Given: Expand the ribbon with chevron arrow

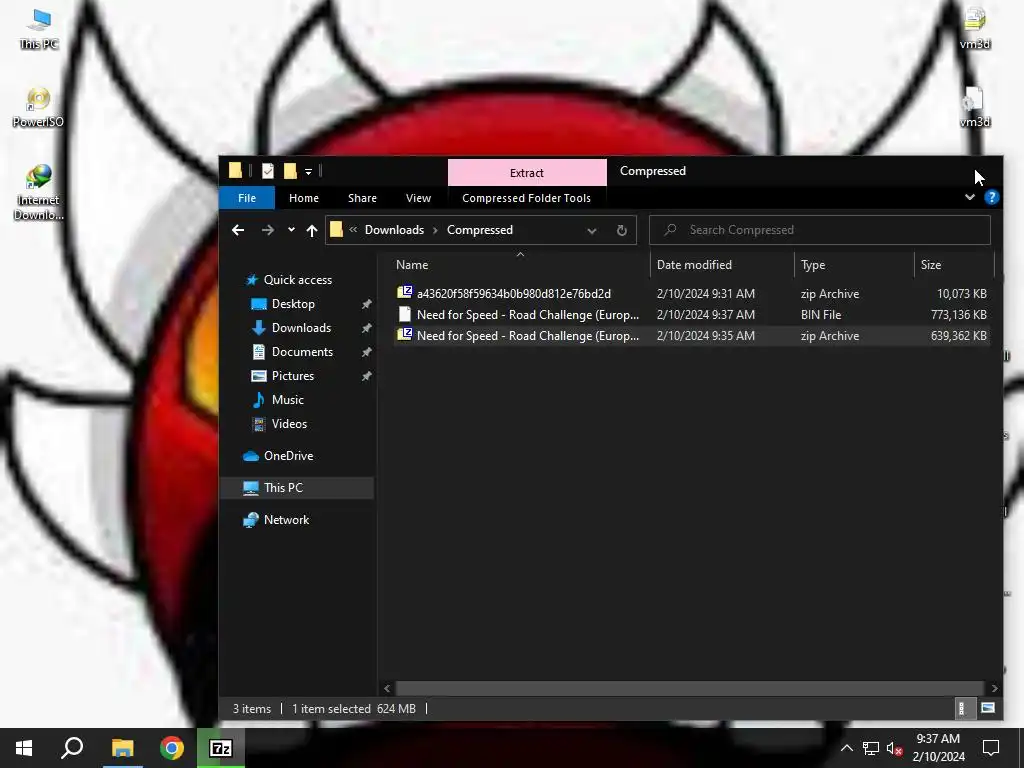Looking at the screenshot, I should 970,197.
